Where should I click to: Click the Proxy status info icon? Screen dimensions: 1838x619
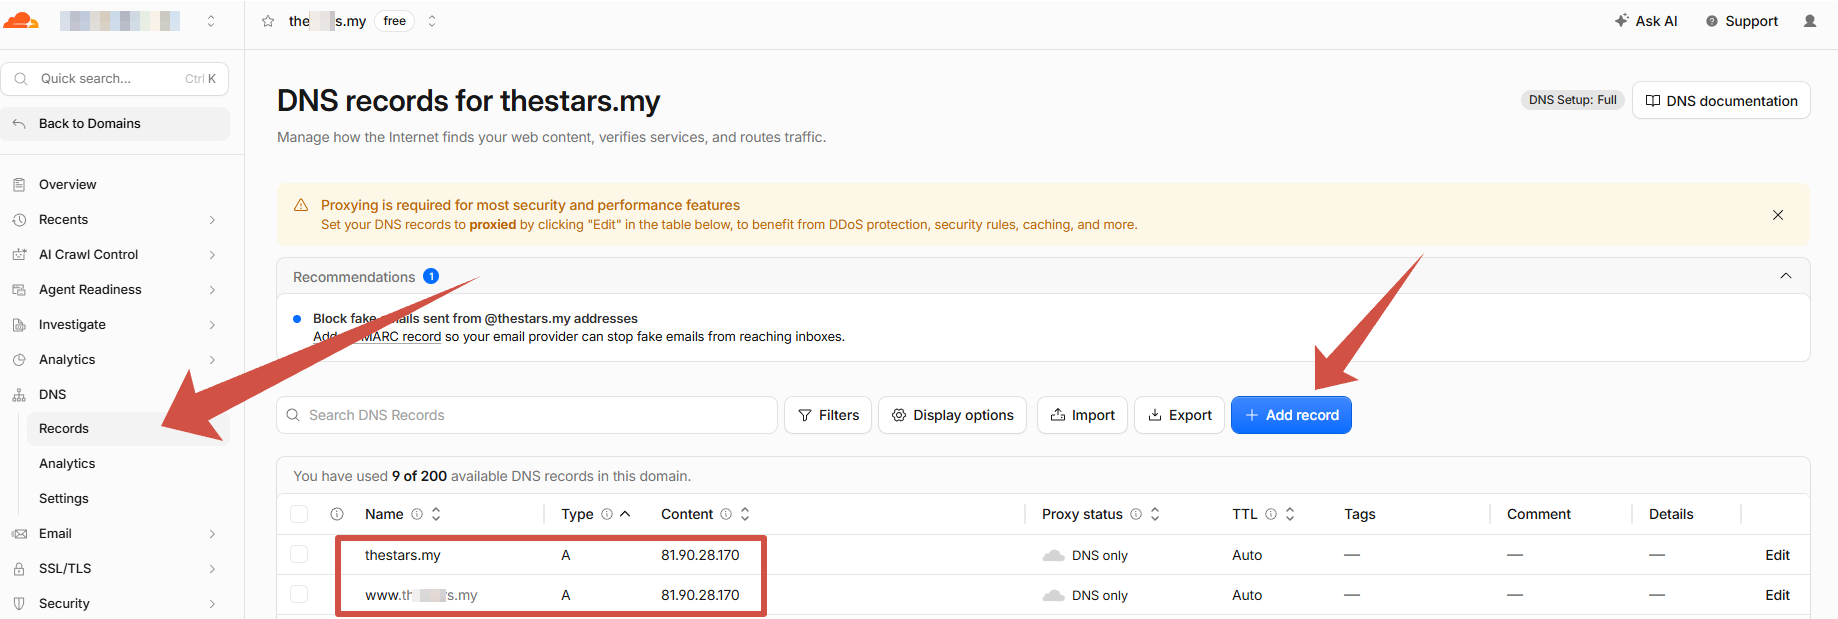tap(1136, 514)
